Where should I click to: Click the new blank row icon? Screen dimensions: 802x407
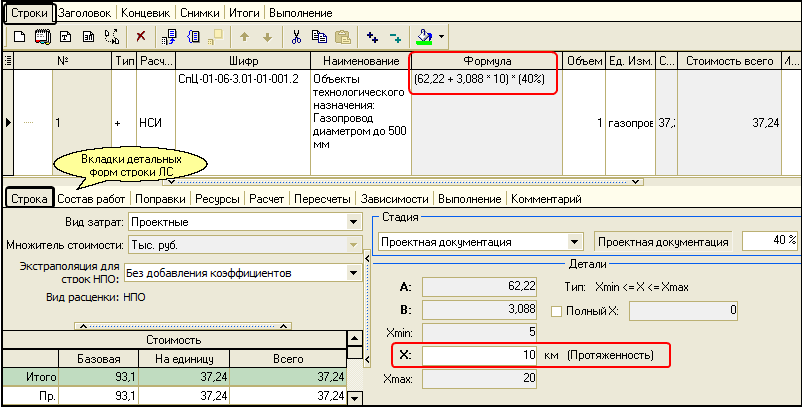pyautogui.click(x=19, y=37)
